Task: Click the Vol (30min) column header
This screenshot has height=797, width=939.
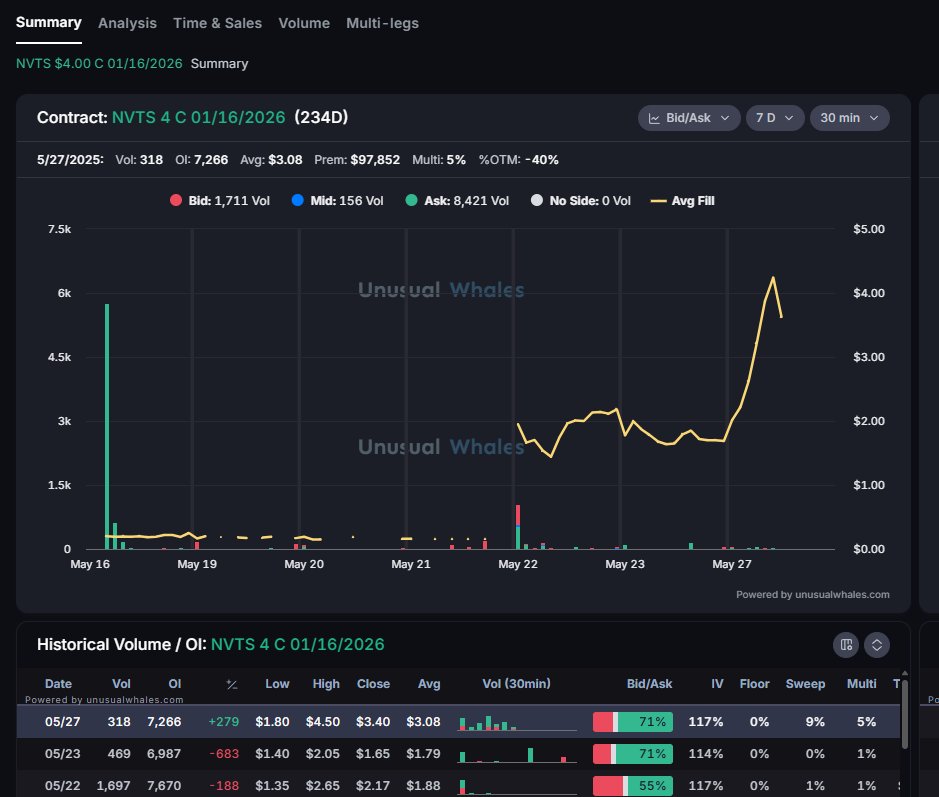Action: click(516, 684)
